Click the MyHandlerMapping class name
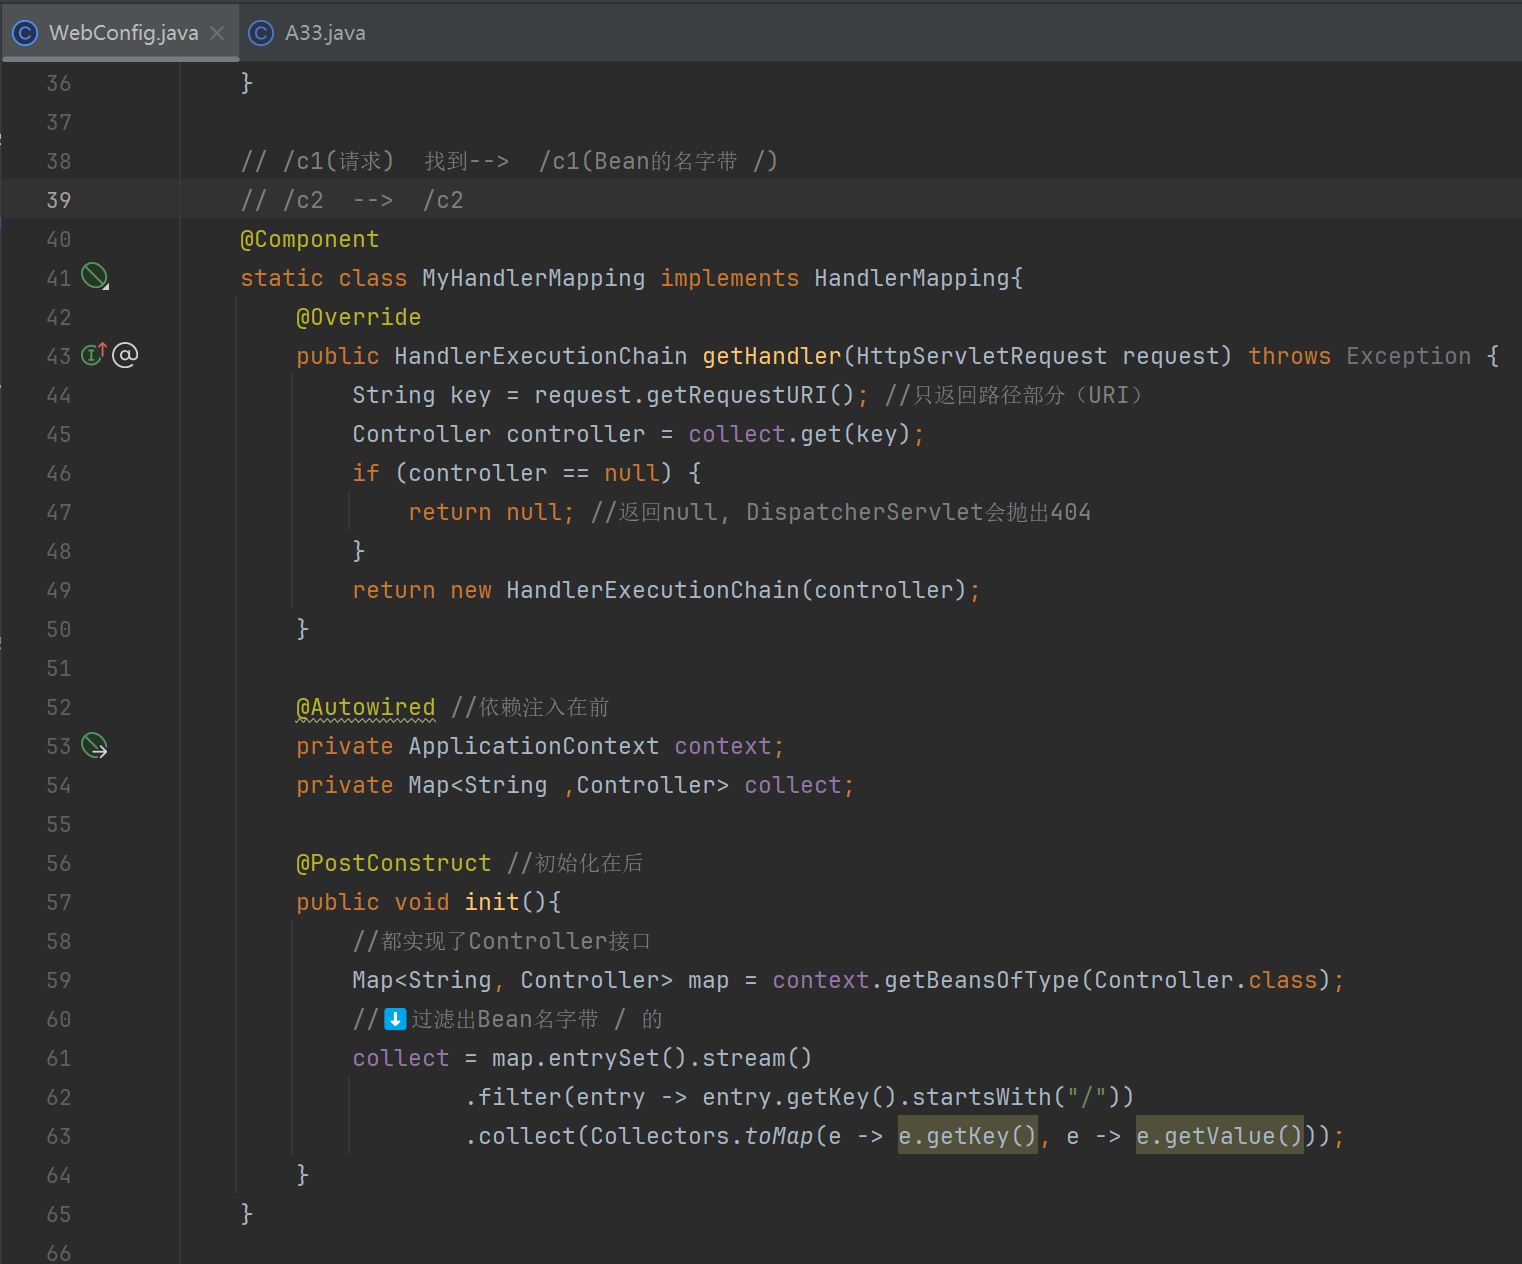The height and width of the screenshot is (1264, 1522). 533,278
